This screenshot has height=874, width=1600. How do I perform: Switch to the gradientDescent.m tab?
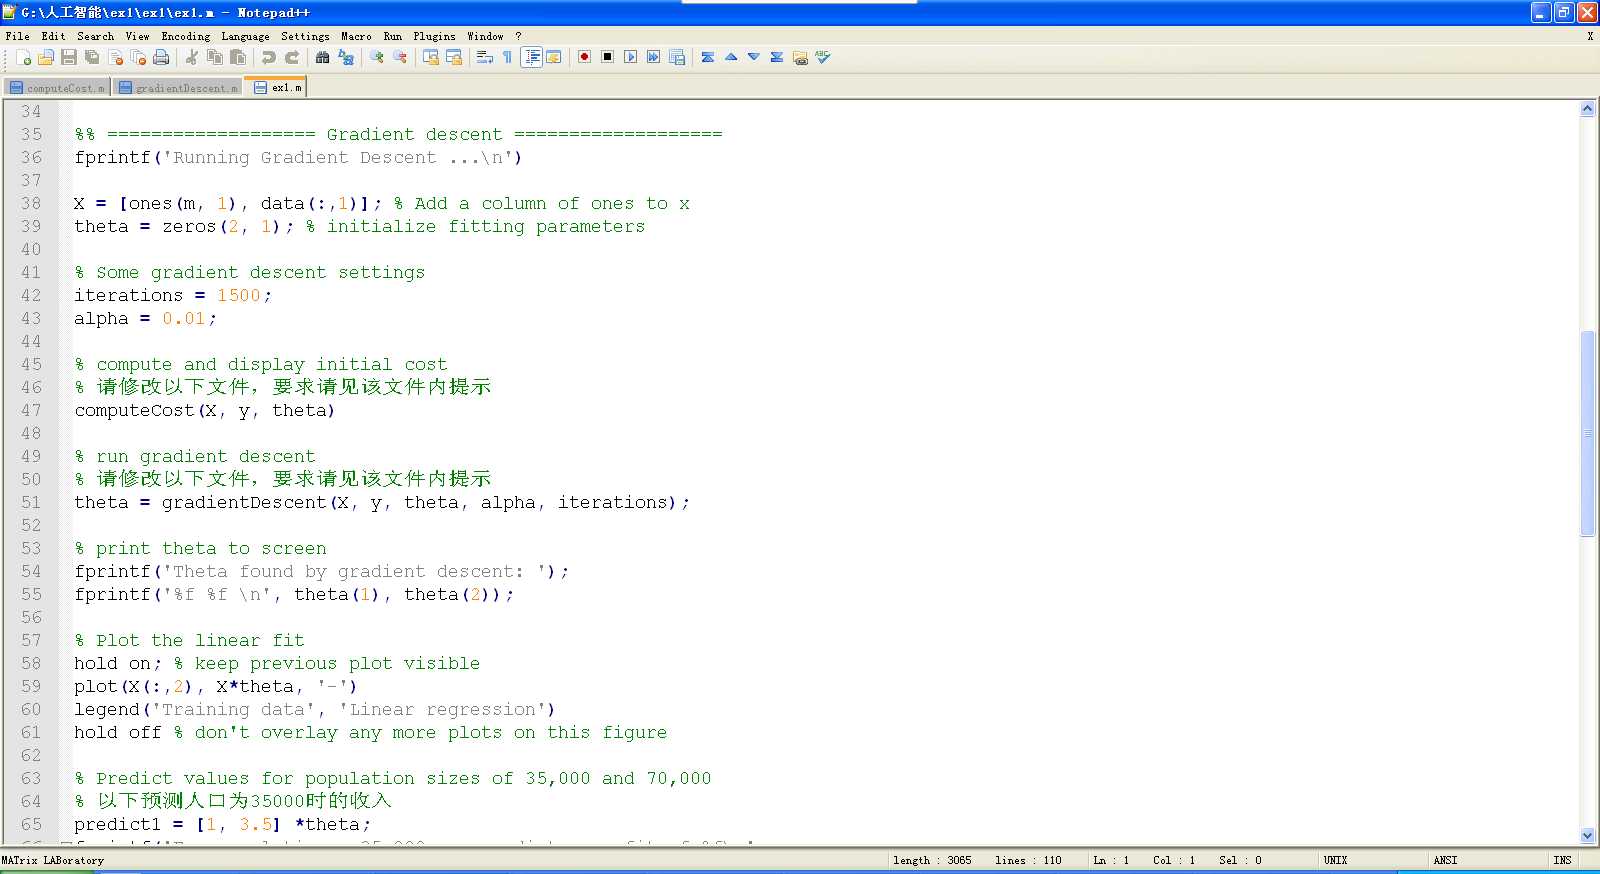[179, 88]
